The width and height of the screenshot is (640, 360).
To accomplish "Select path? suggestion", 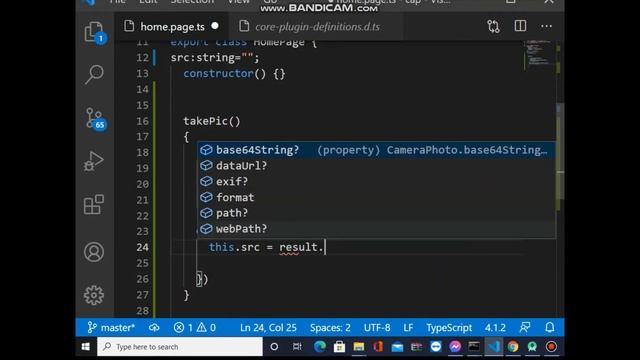I will [376, 213].
